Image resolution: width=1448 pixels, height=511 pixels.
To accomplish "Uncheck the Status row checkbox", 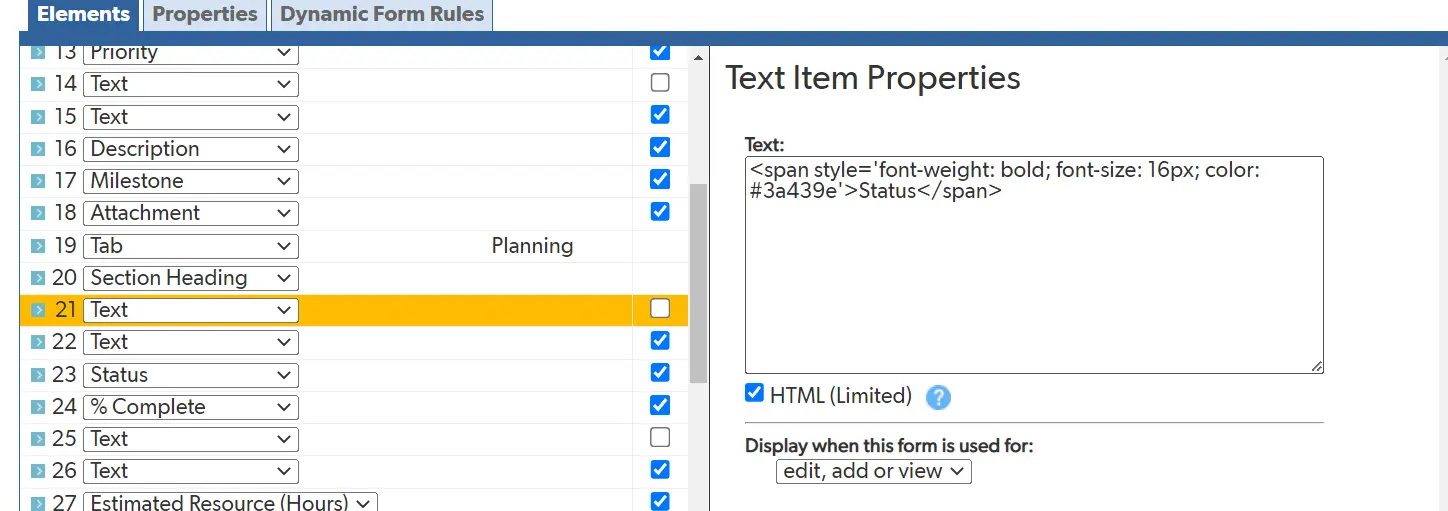I will pyautogui.click(x=660, y=372).
